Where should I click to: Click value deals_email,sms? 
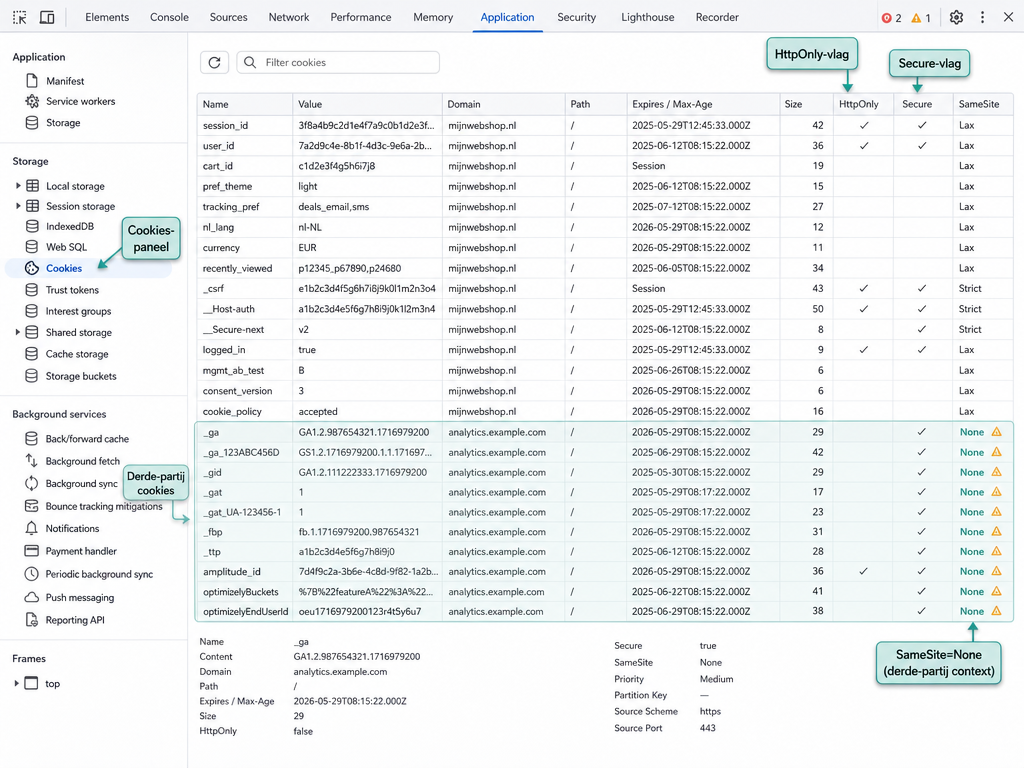tap(334, 207)
